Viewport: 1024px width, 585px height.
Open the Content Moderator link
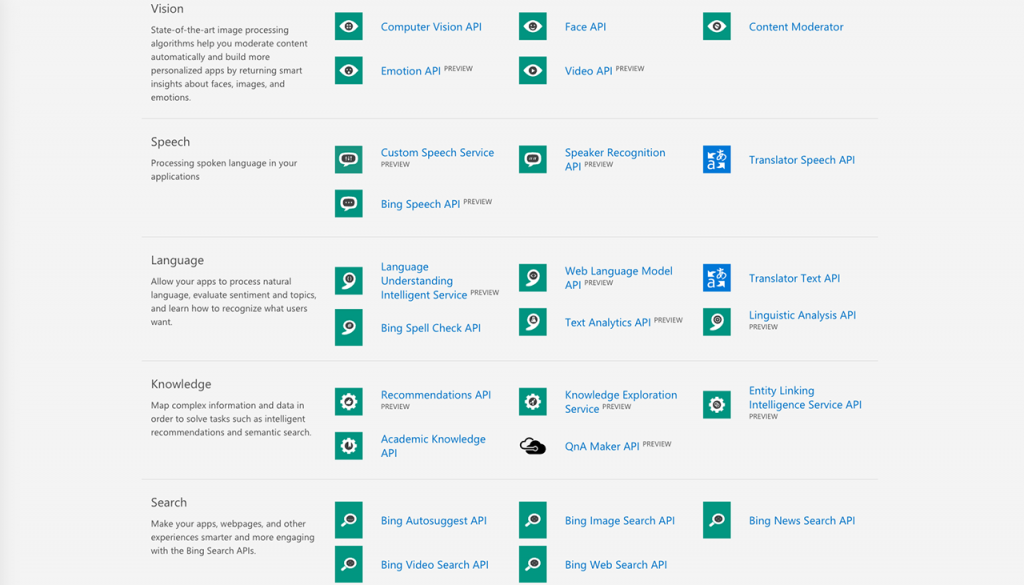tap(795, 27)
